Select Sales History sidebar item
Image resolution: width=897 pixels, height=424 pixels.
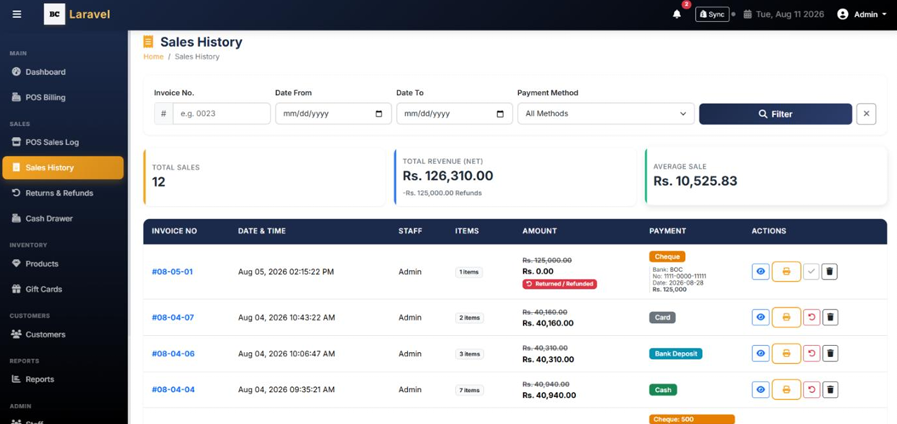pos(63,168)
